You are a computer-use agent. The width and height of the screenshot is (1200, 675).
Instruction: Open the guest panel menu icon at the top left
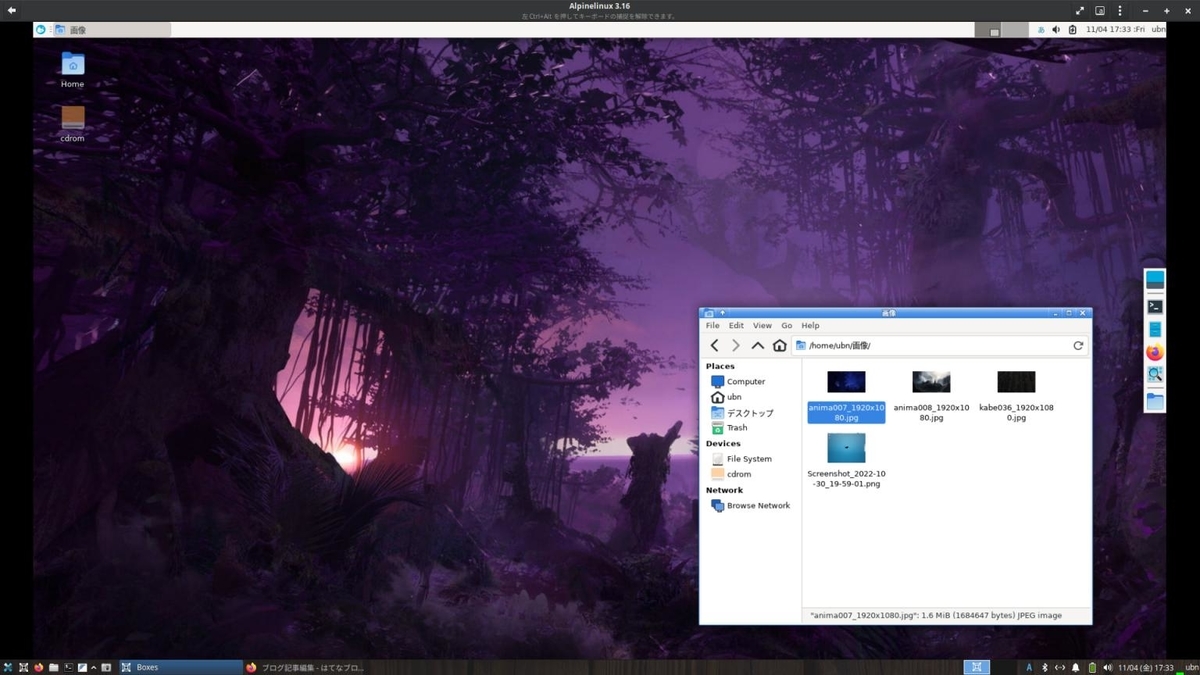(41, 30)
